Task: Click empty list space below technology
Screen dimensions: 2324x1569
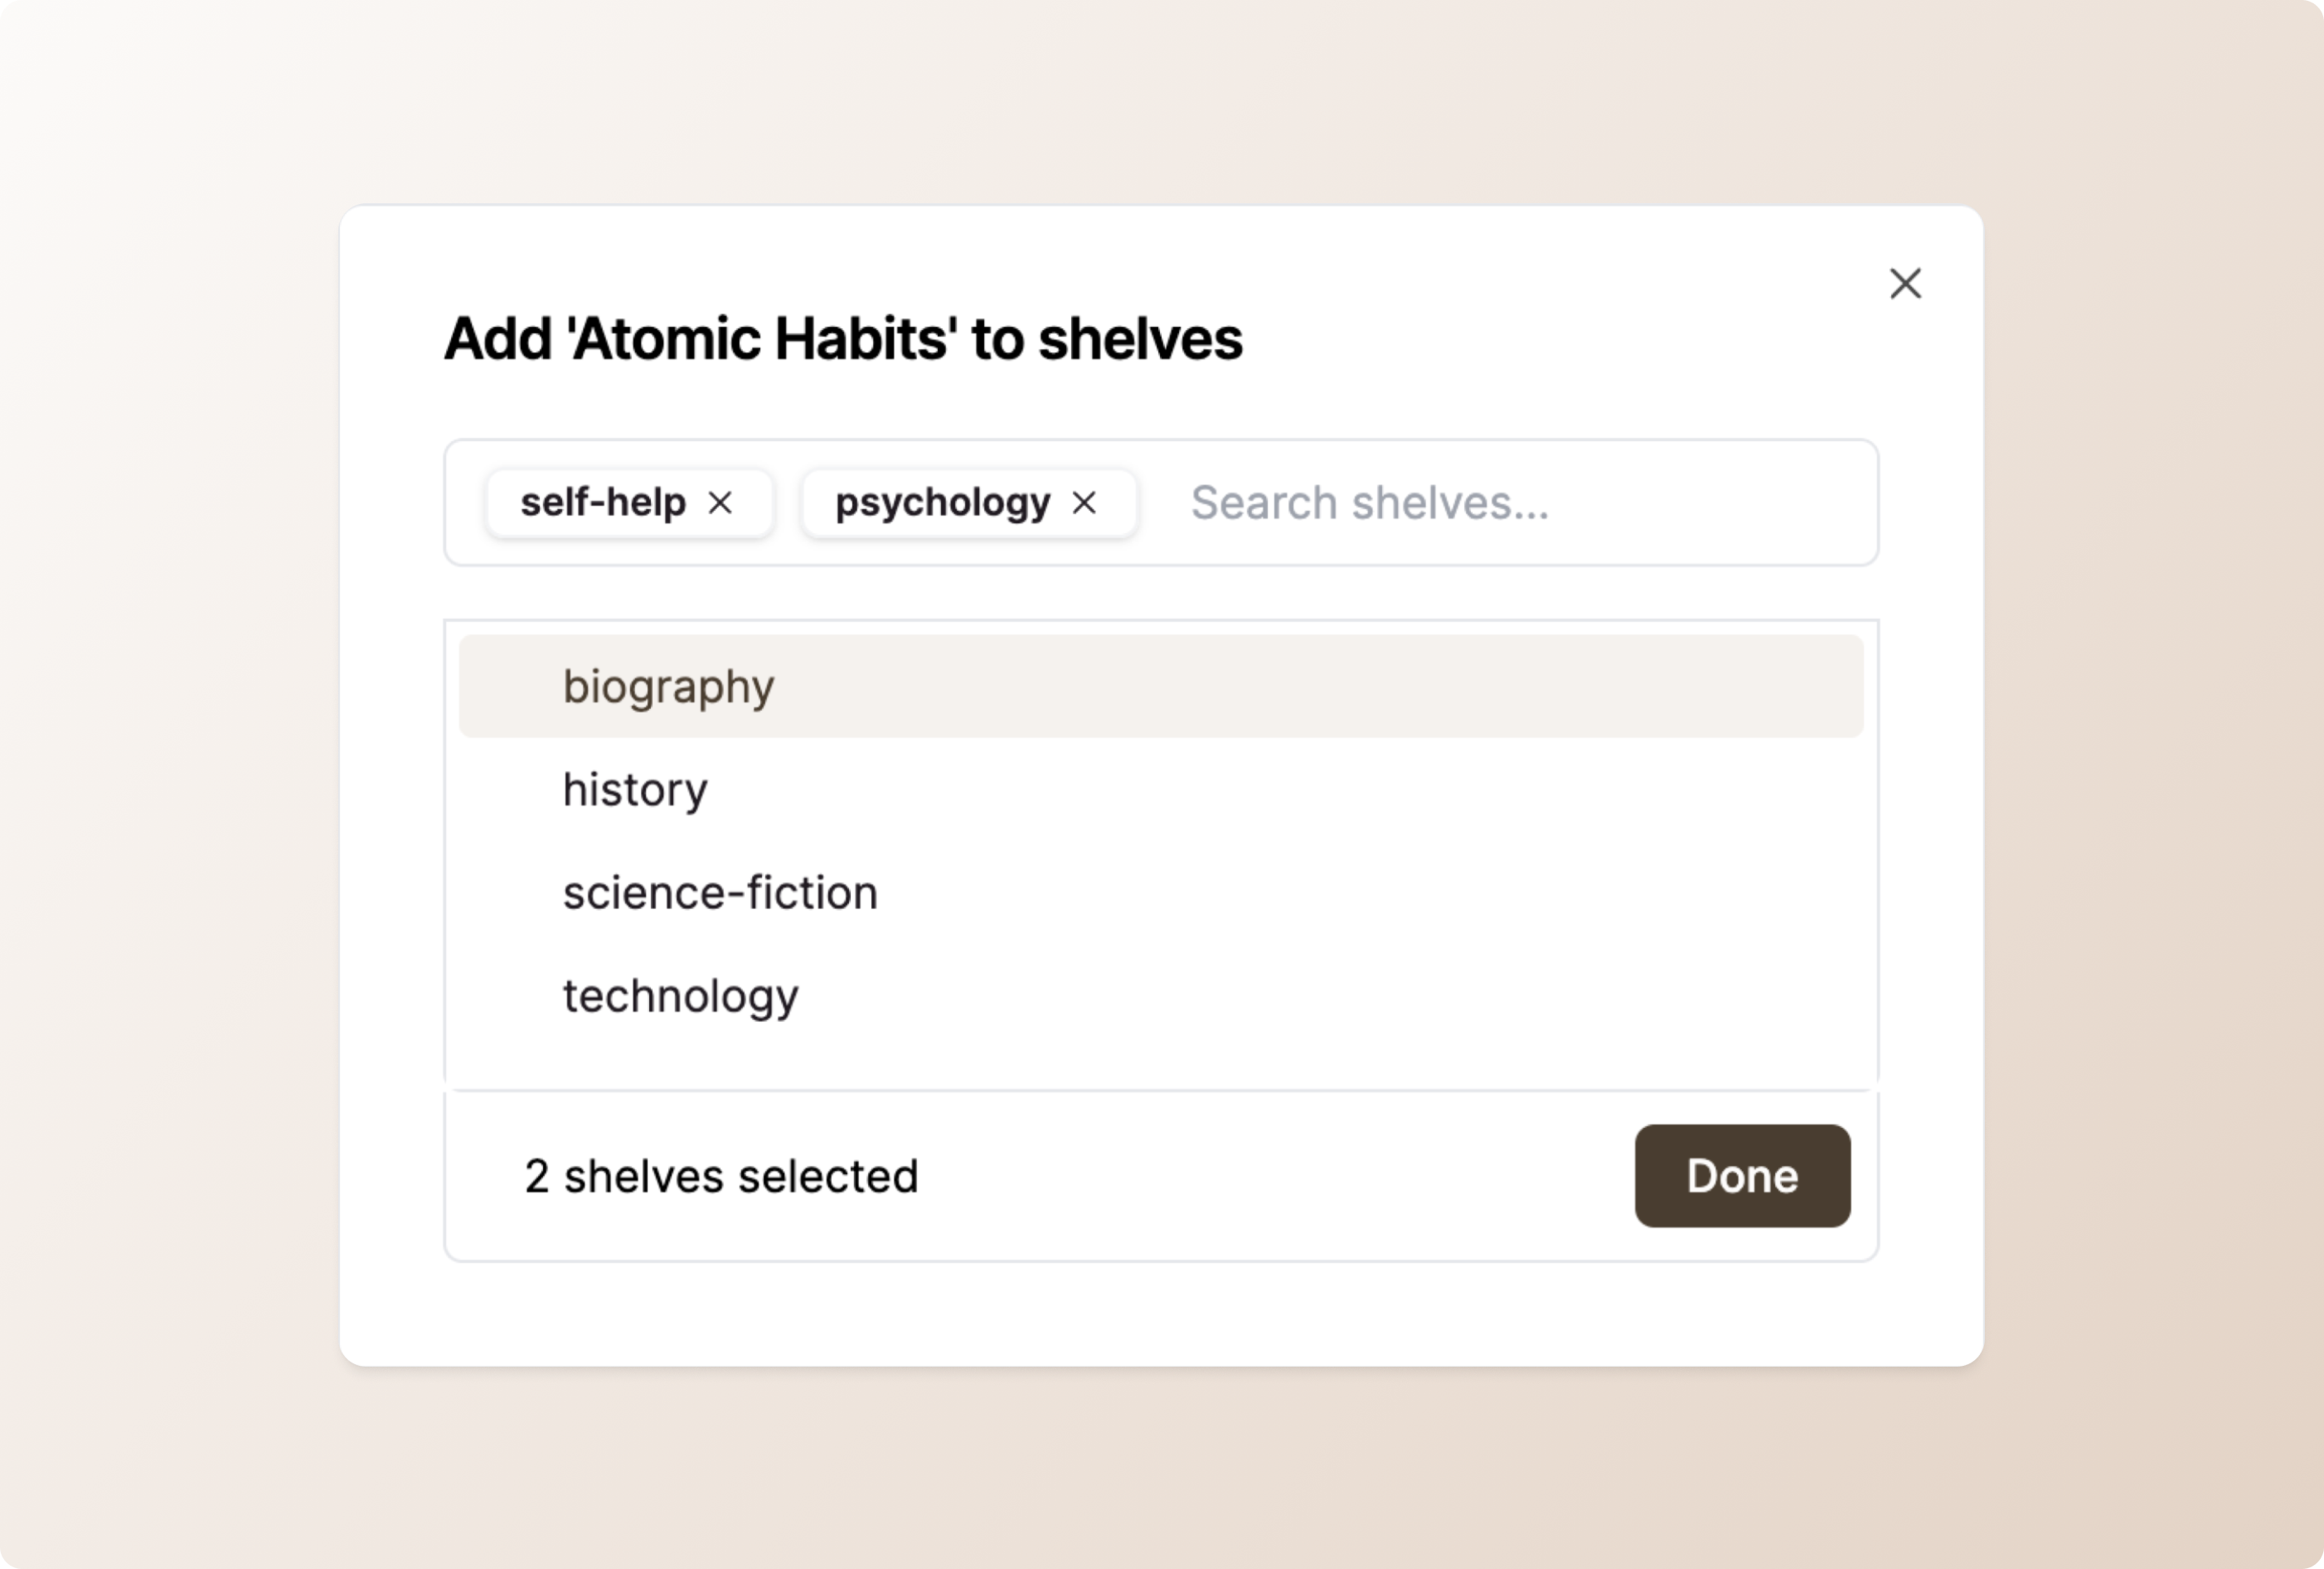Action: click(1161, 1067)
